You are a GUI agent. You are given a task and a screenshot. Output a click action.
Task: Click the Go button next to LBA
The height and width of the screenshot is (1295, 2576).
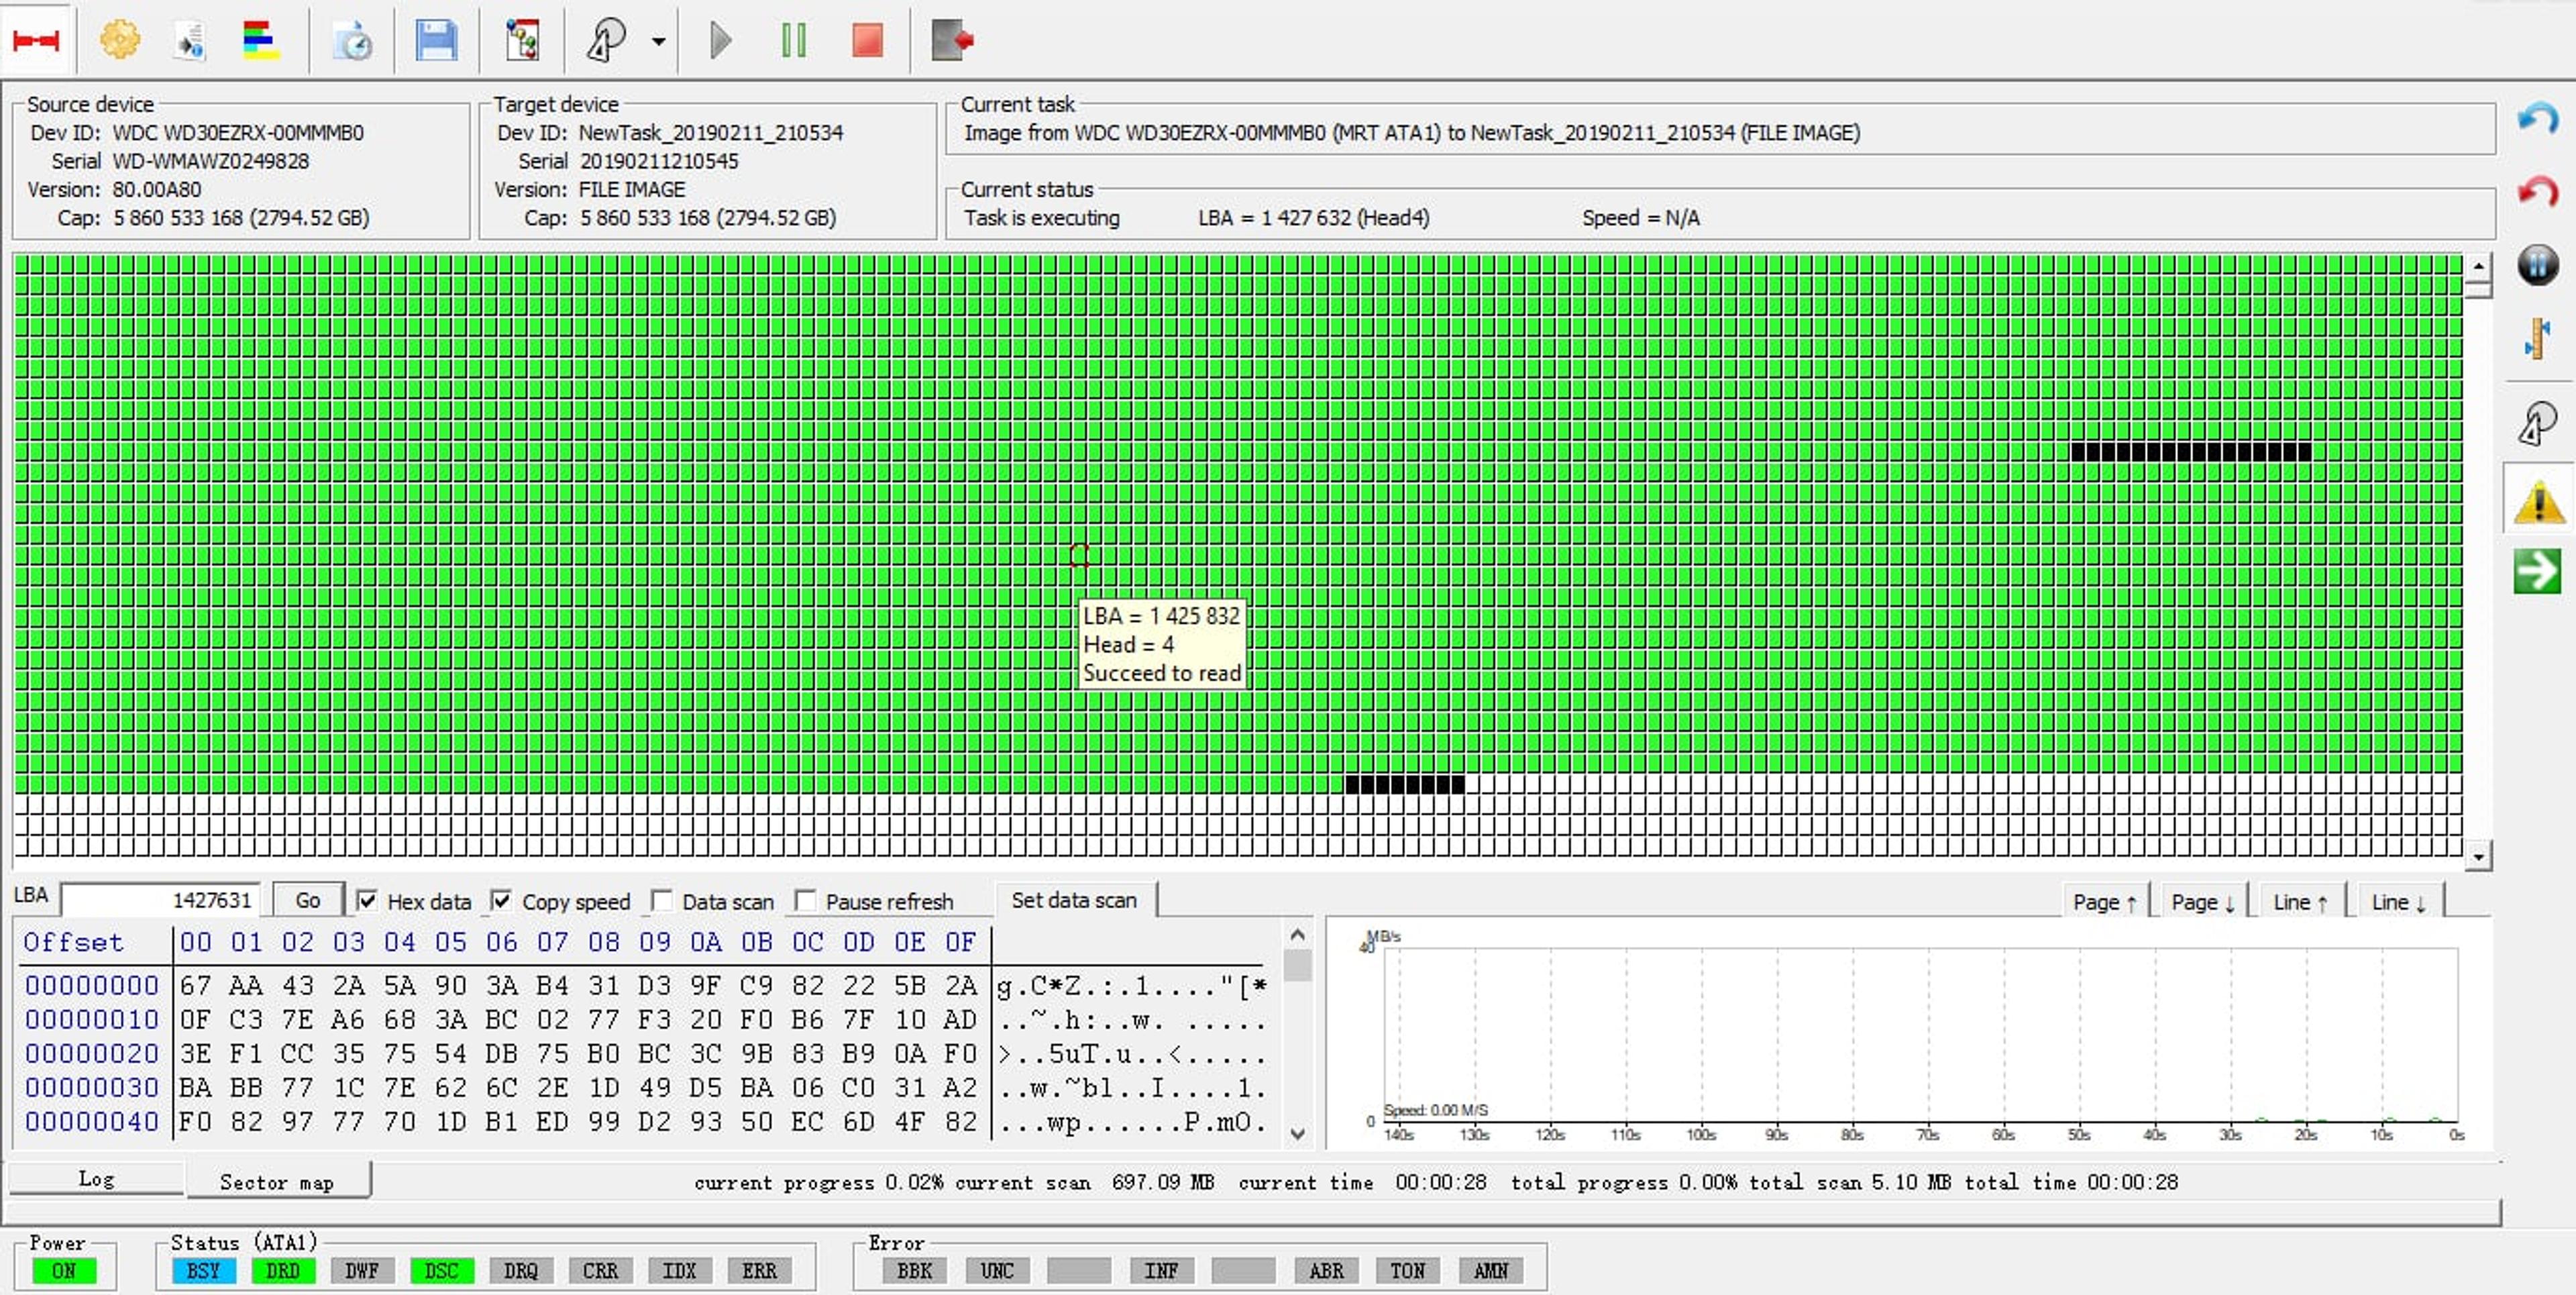tap(308, 900)
